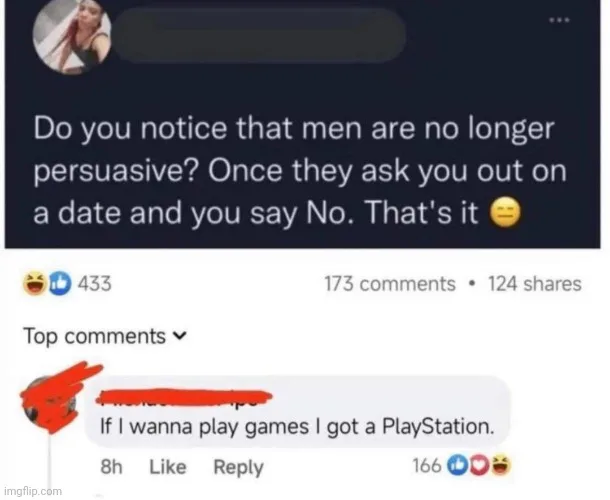
Task: Open the three-dot post options menu
Action: tap(559, 19)
